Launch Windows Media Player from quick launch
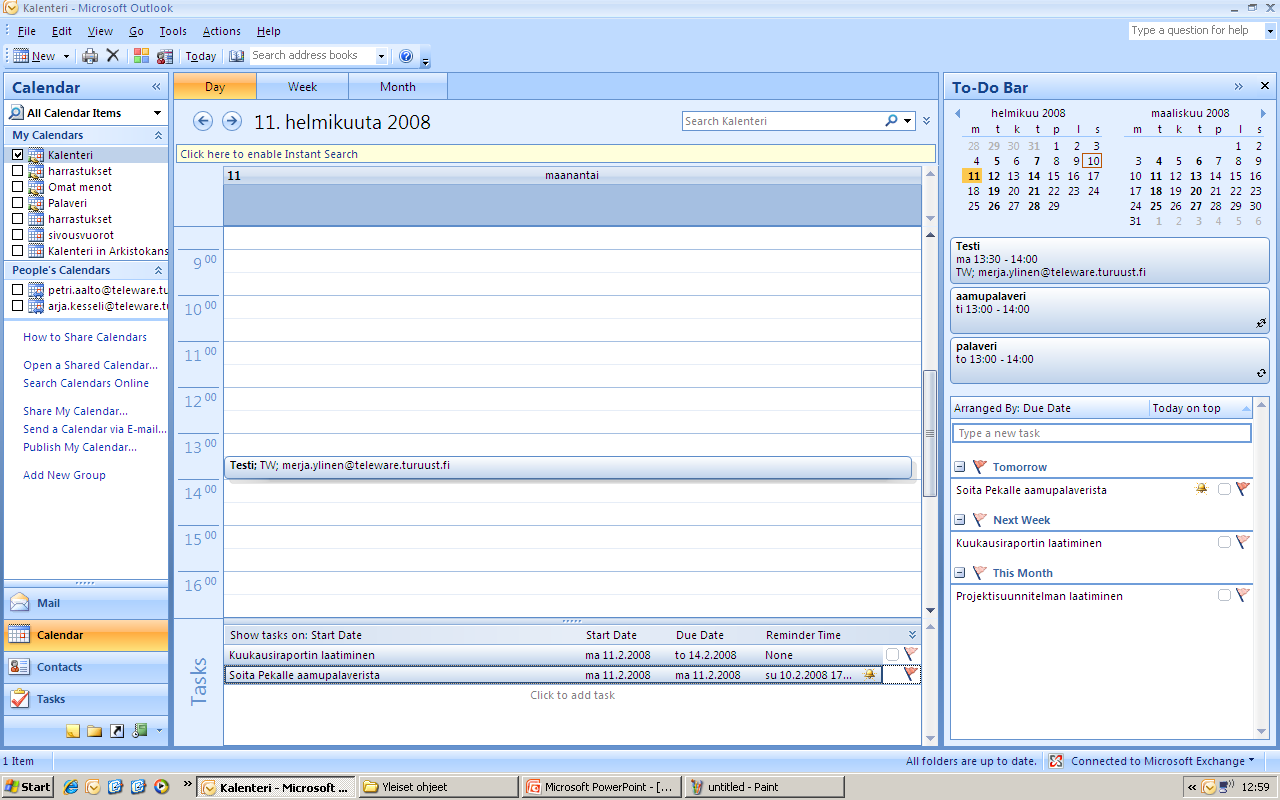 click(x=160, y=787)
